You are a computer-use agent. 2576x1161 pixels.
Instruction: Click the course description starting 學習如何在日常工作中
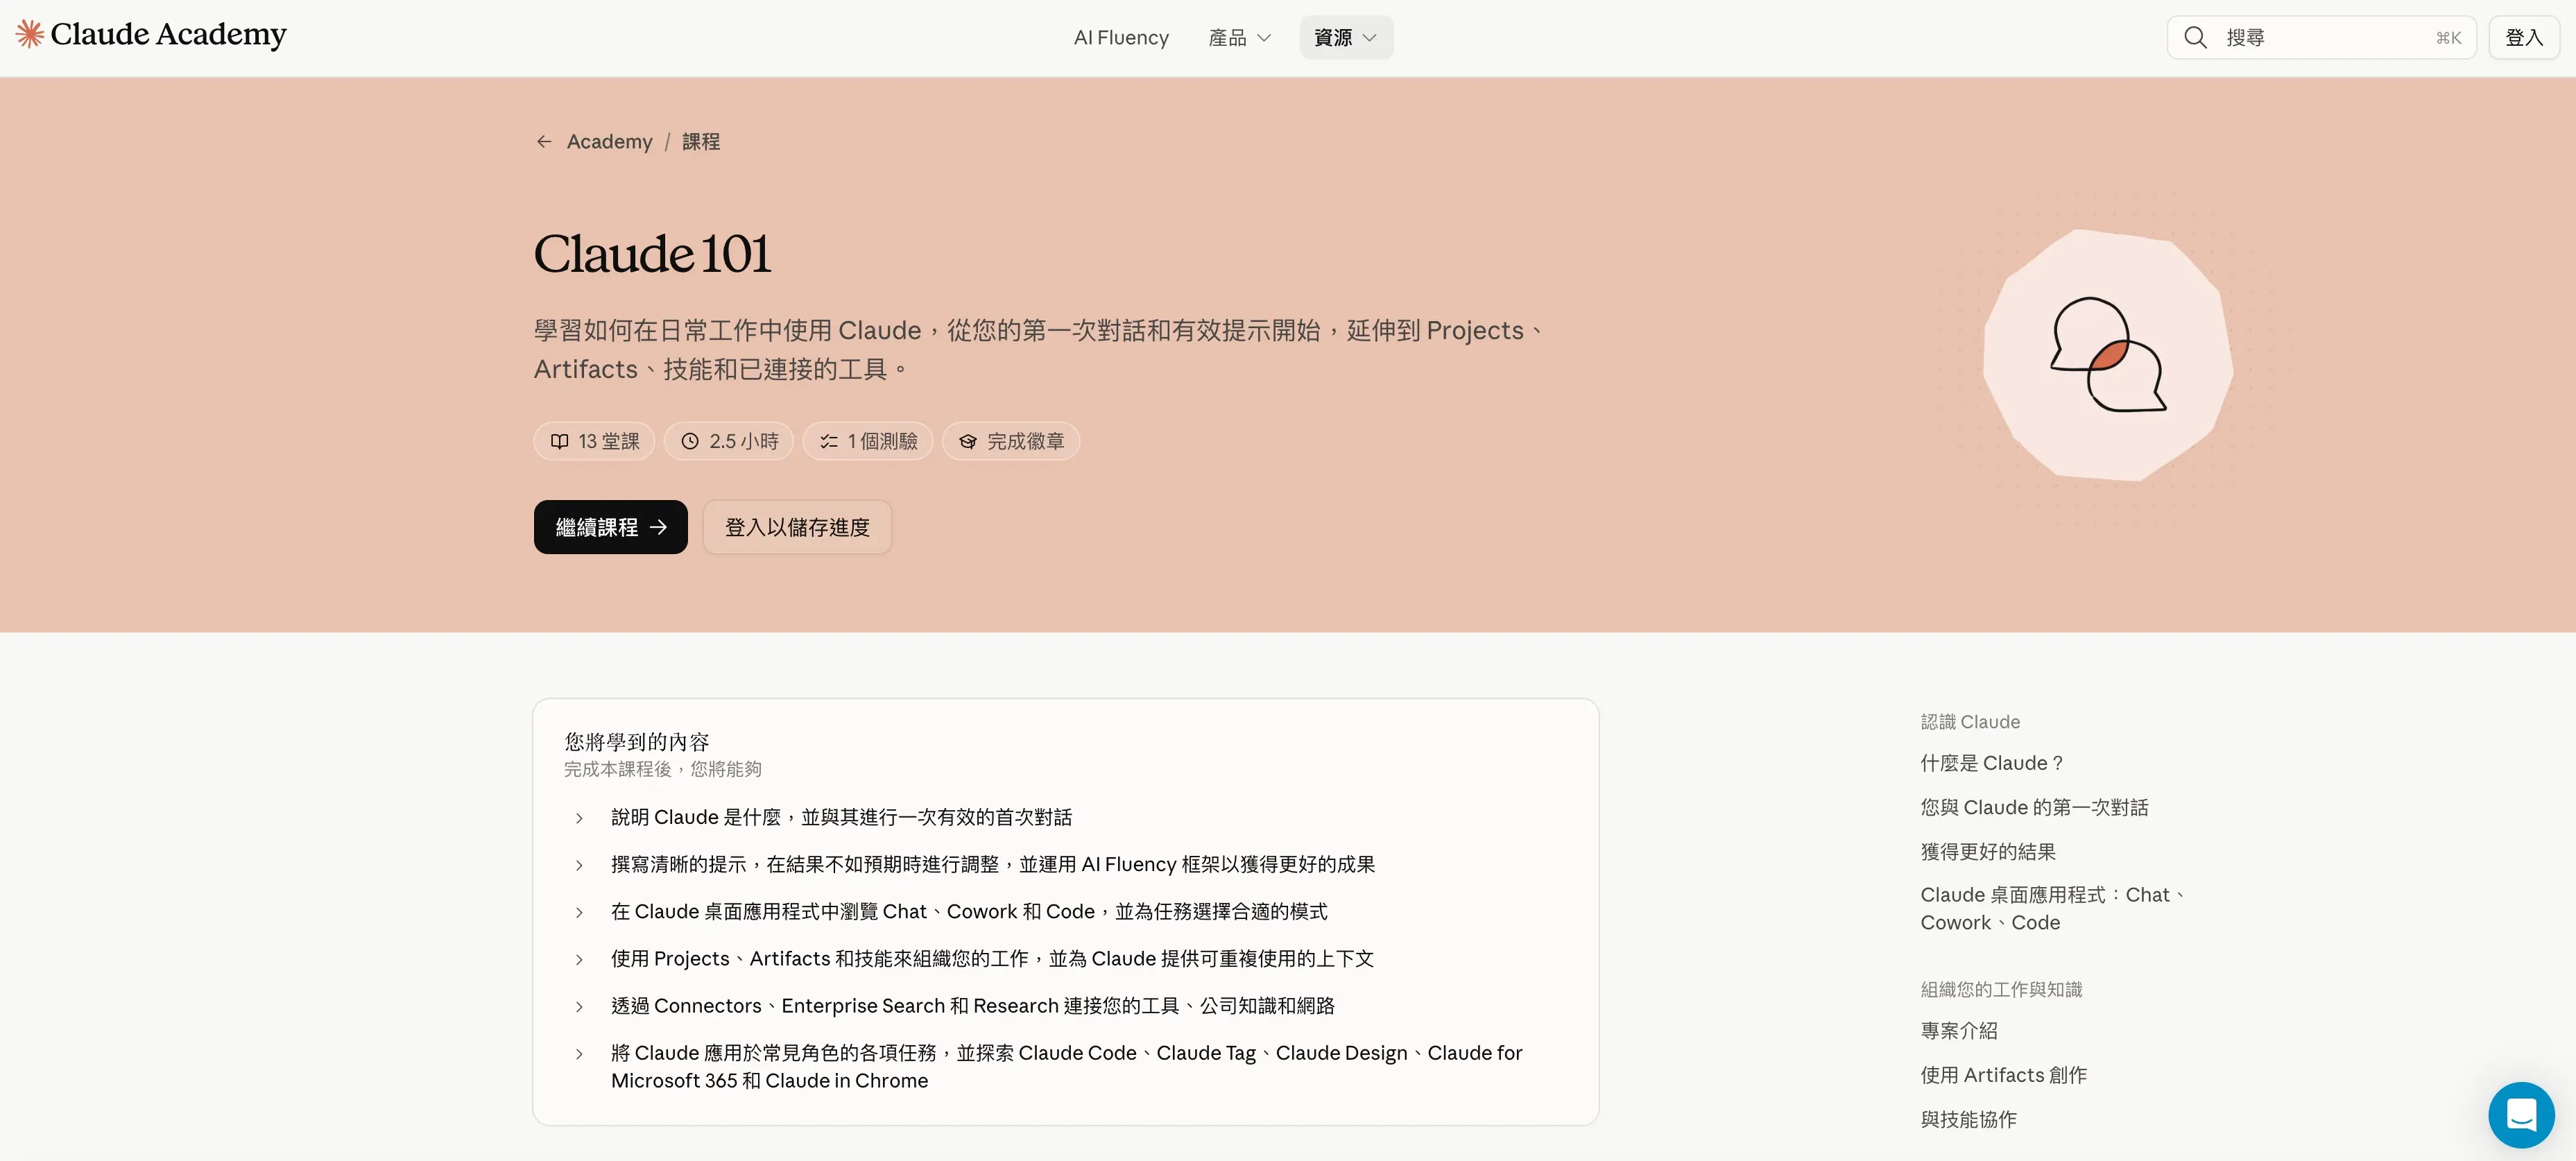coord(1040,350)
